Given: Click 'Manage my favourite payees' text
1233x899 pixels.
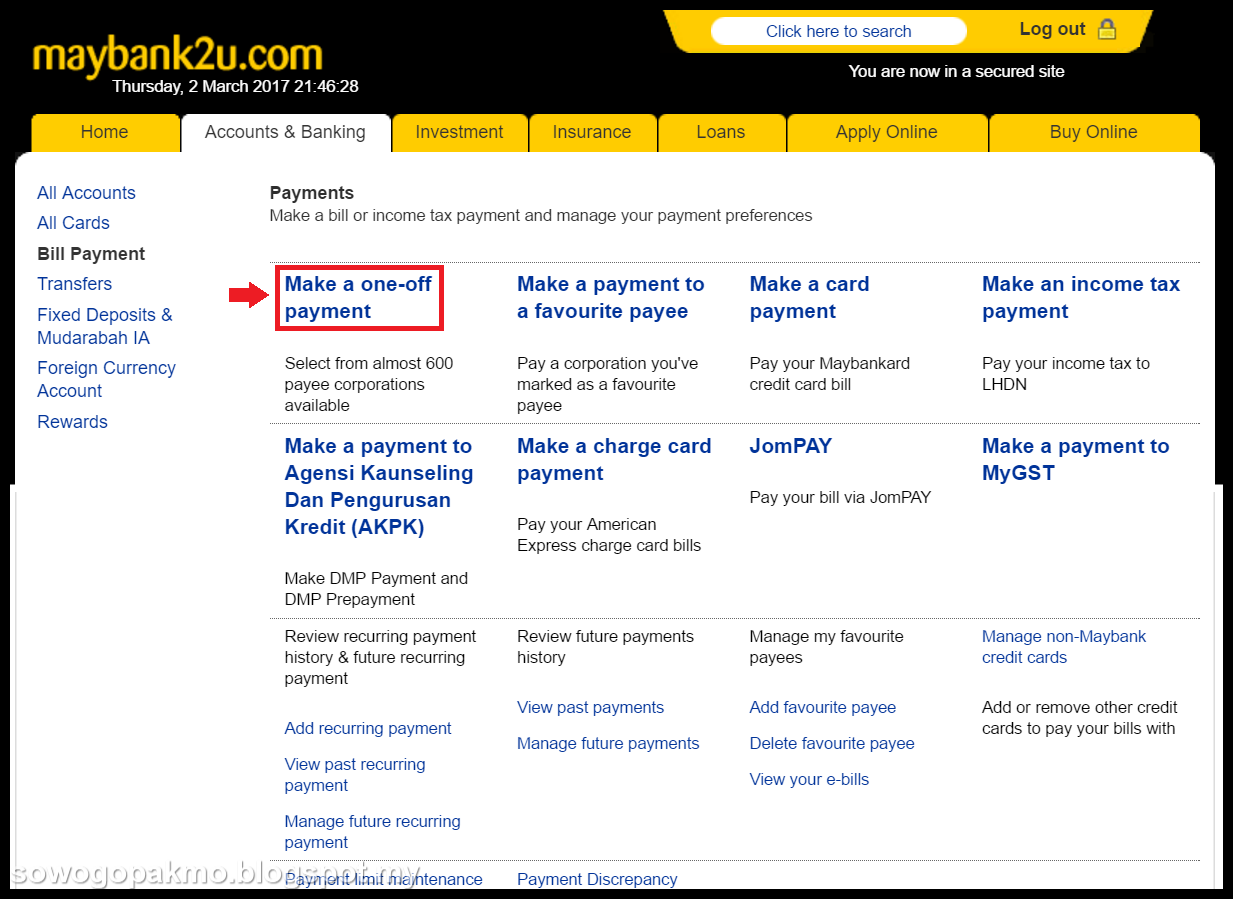Looking at the screenshot, I should pos(826,647).
